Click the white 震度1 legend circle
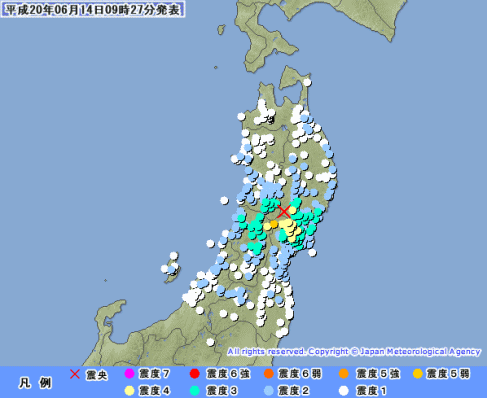This screenshot has height=398, width=487. pos(344,391)
